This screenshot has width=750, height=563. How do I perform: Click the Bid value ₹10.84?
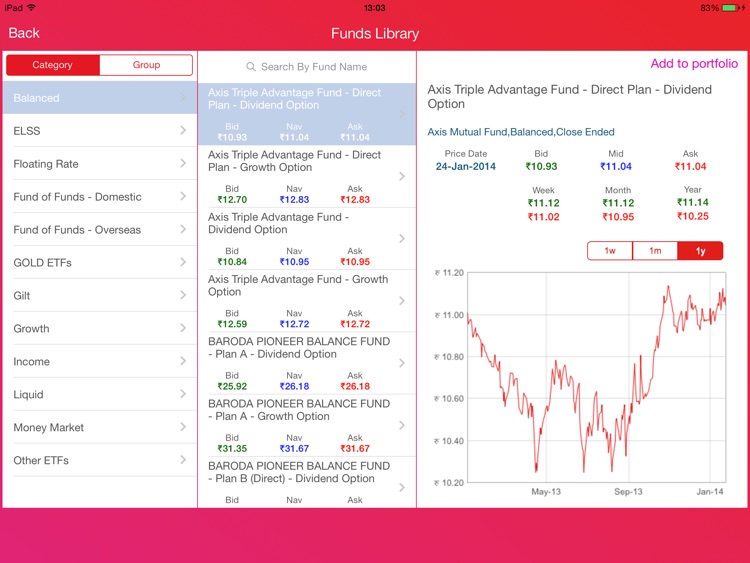232,262
